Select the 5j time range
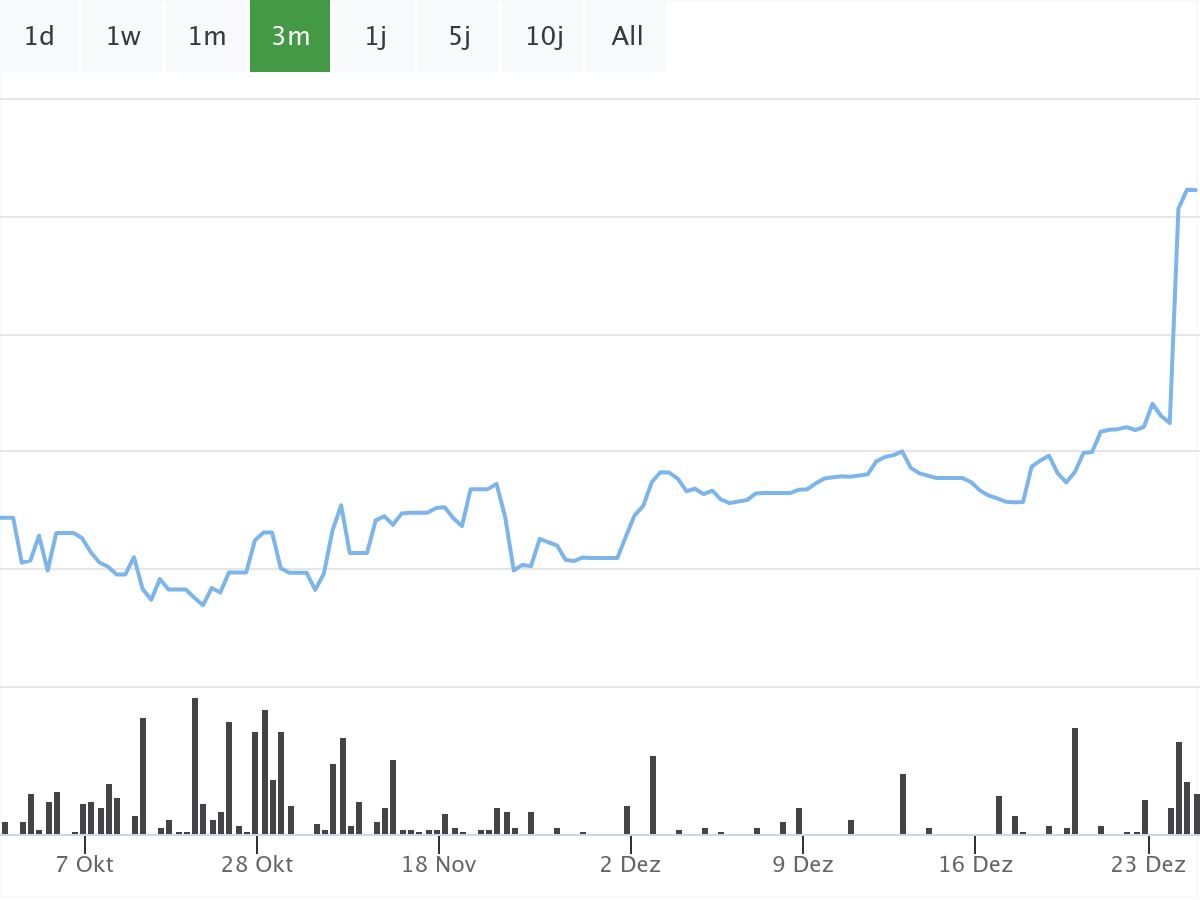Viewport: 1200px width, 900px height. [x=459, y=37]
